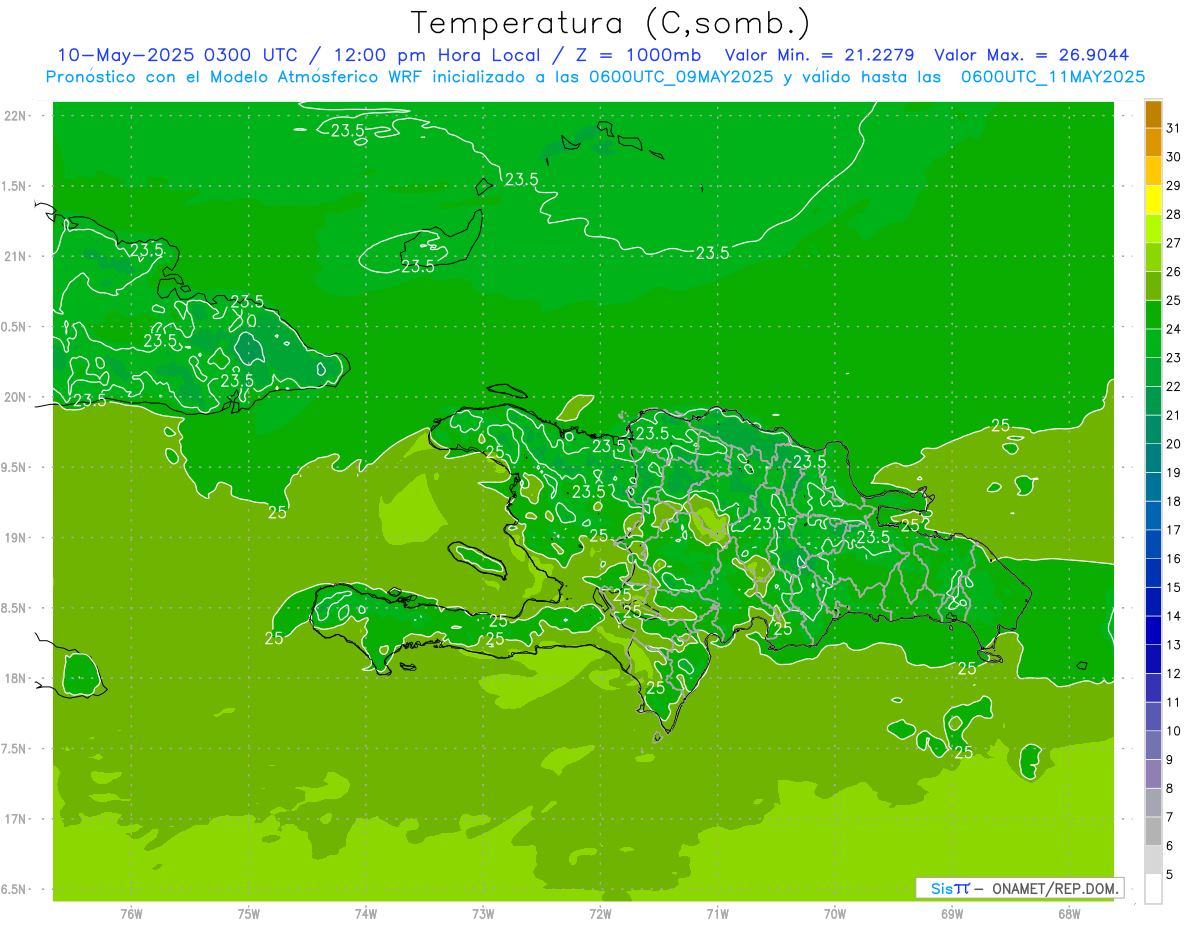The height and width of the screenshot is (927, 1200).
Task: Click the '70W' longitude axis label
Action: (x=834, y=914)
